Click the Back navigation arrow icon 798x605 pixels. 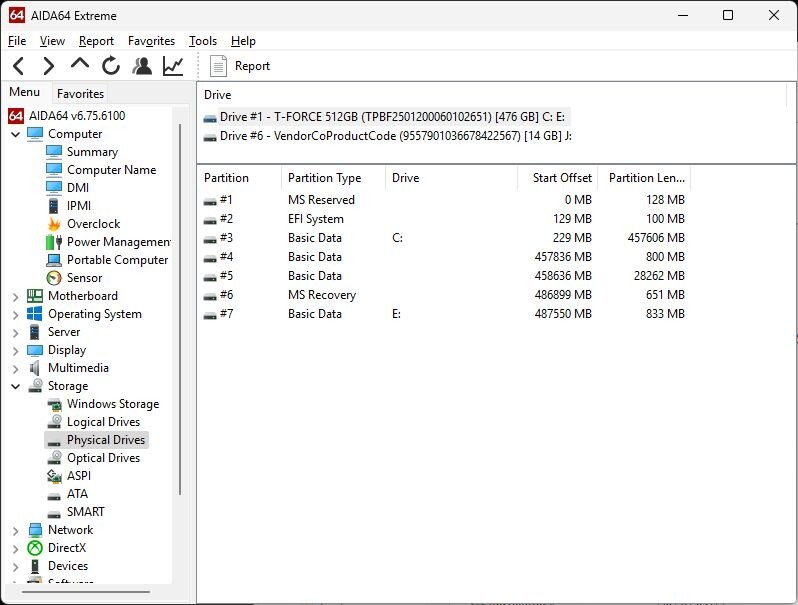point(18,66)
